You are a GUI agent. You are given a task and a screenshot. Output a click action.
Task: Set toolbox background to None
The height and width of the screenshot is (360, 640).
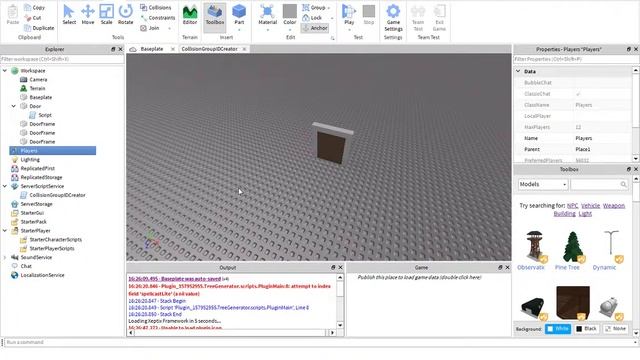point(616,329)
